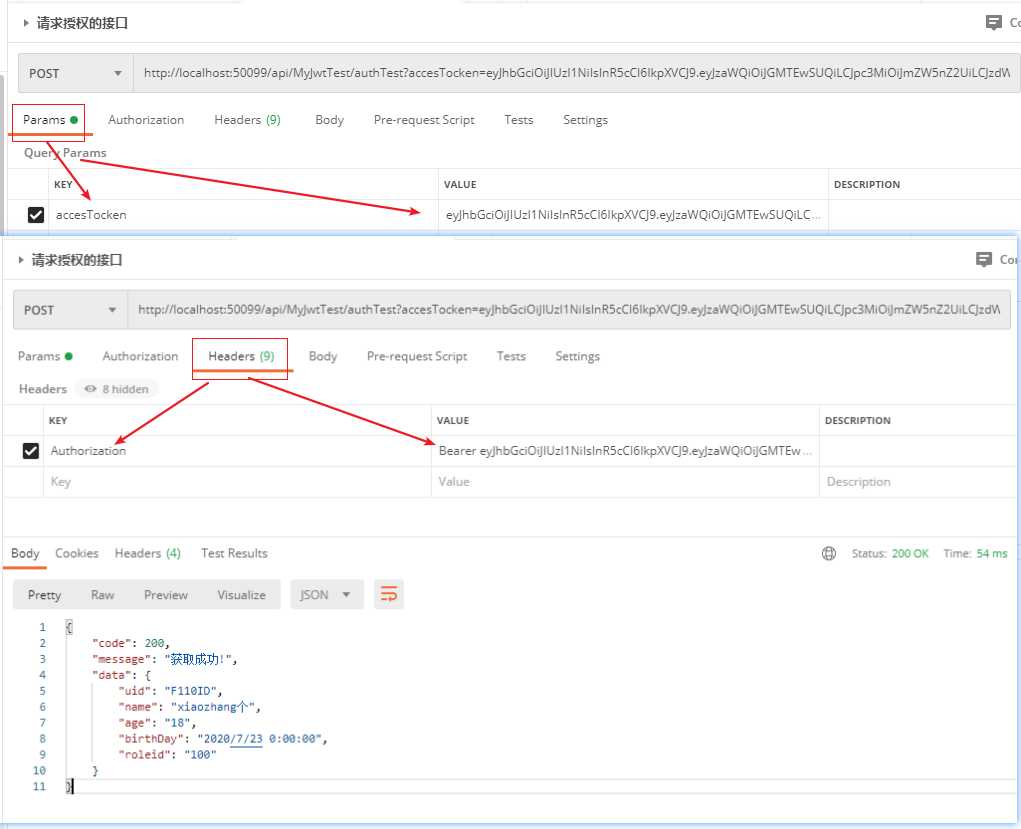
Task: Click the "age": "18" line
Action: (x=157, y=723)
